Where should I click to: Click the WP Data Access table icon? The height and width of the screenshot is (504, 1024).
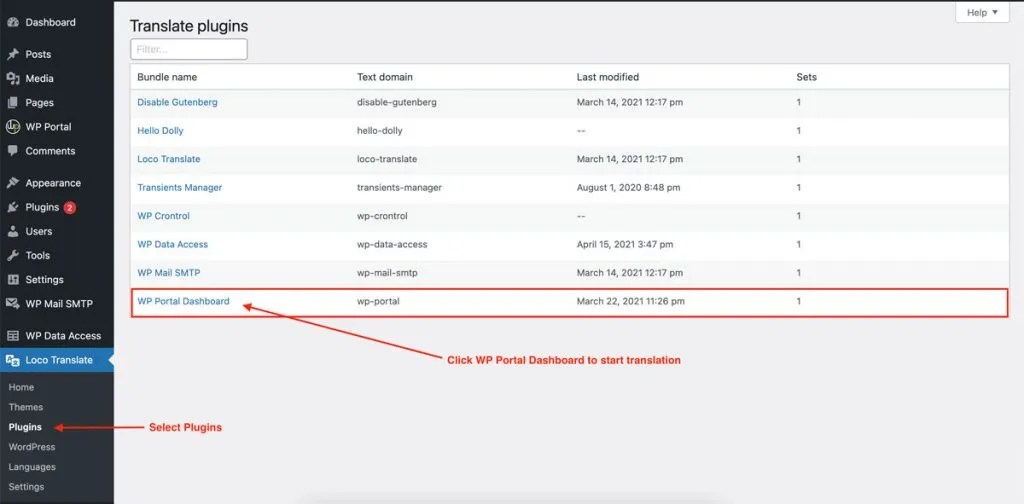12,336
